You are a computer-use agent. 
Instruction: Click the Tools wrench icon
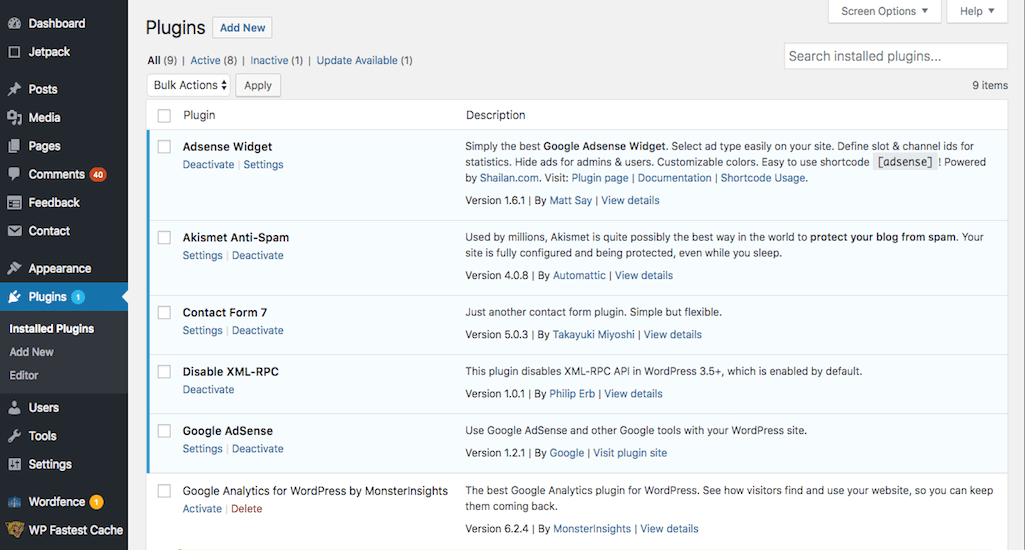(x=14, y=436)
